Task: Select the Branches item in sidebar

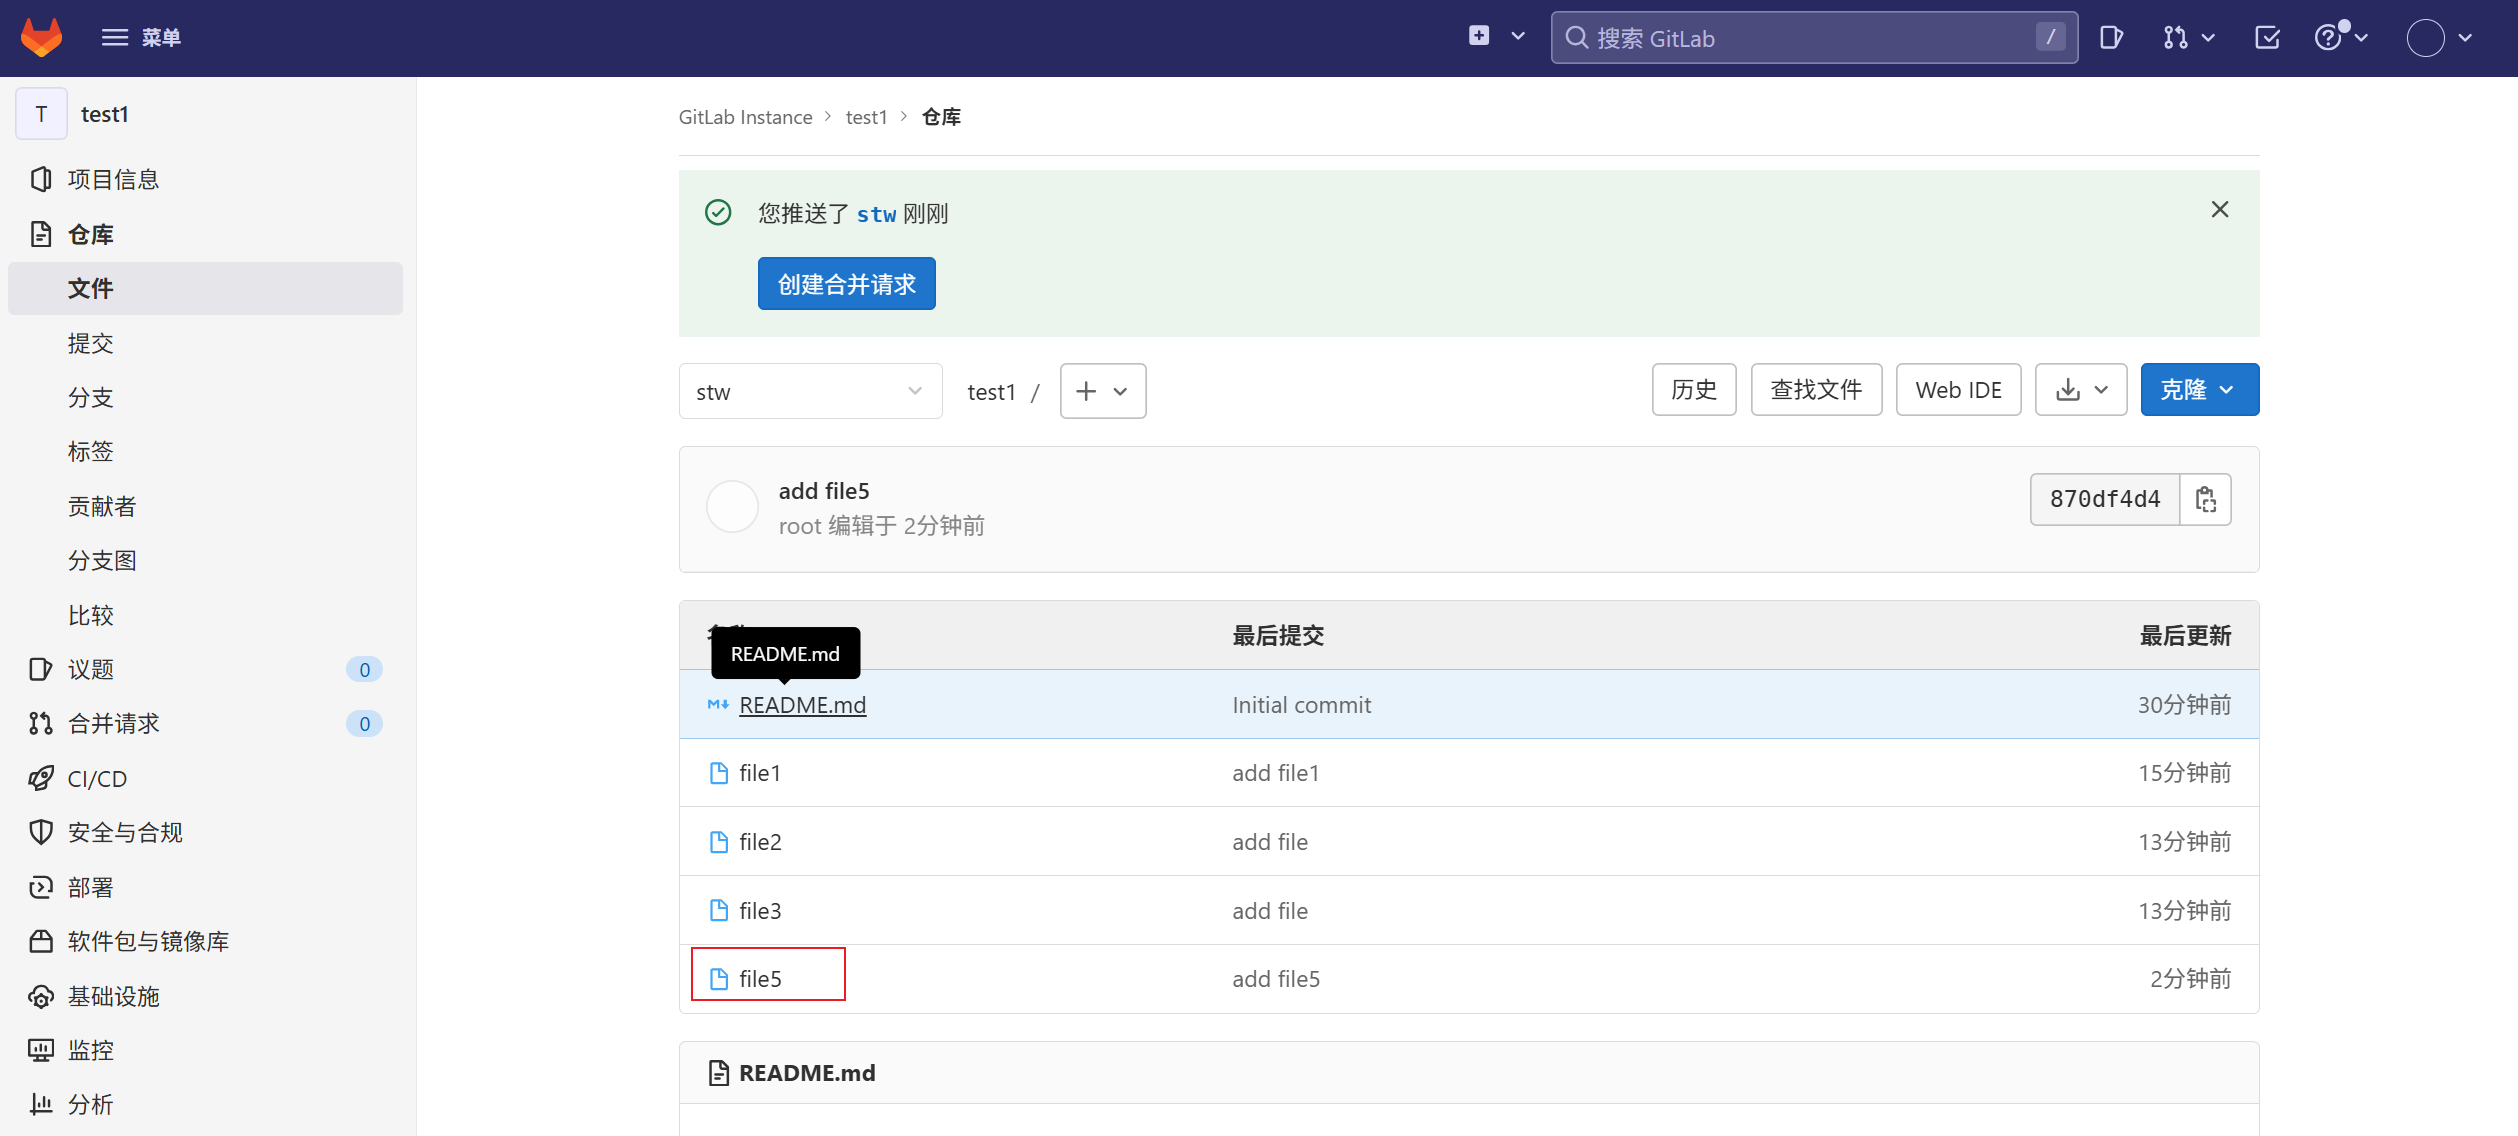Action: coord(90,397)
